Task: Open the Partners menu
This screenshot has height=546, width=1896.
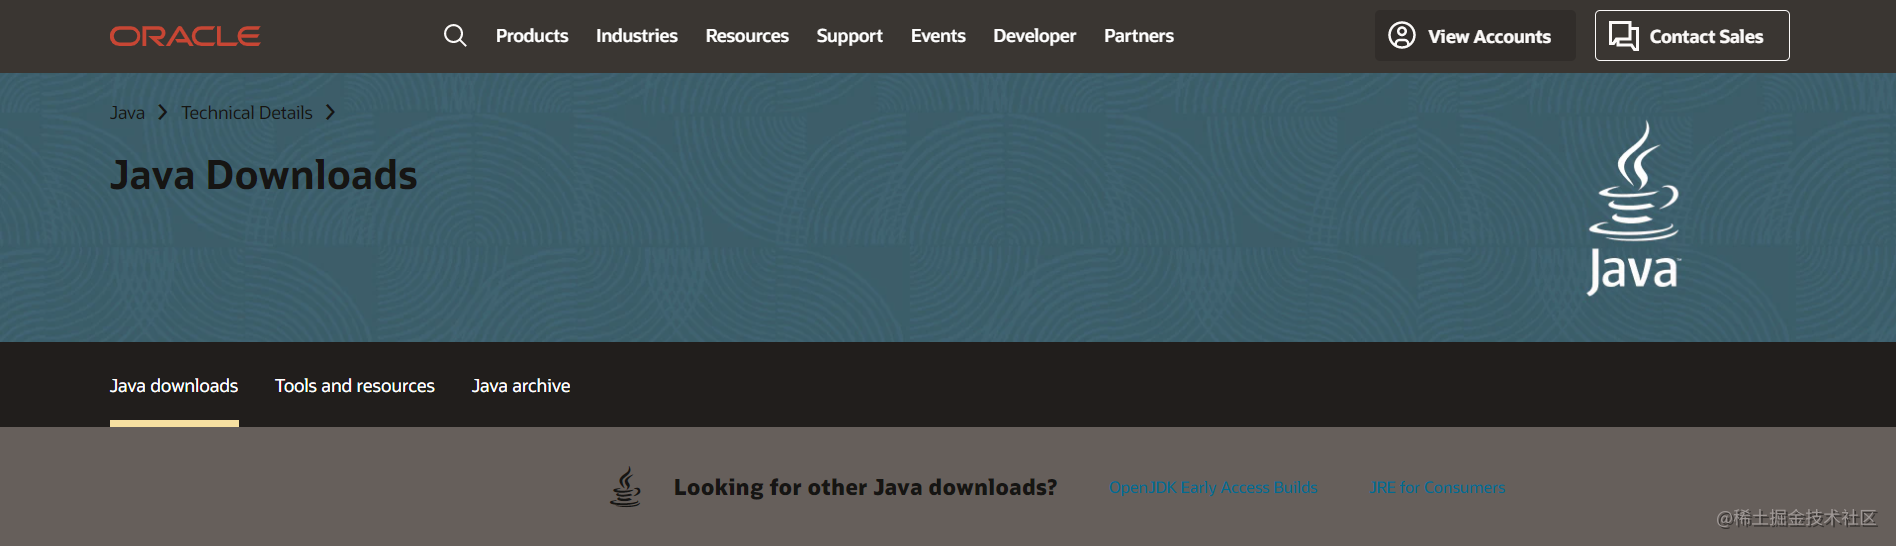Action: tap(1139, 36)
